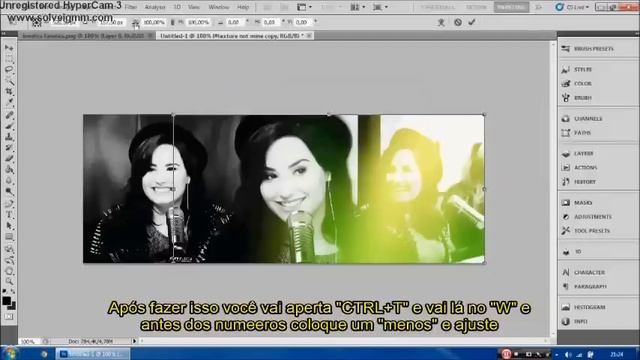Open the Layers panel
Screen dimensions: 640x360
click(x=578, y=154)
